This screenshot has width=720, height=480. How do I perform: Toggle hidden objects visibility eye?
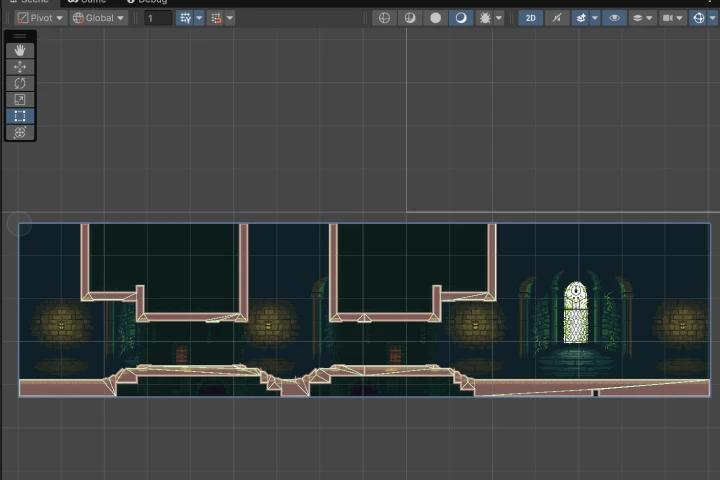coord(614,18)
